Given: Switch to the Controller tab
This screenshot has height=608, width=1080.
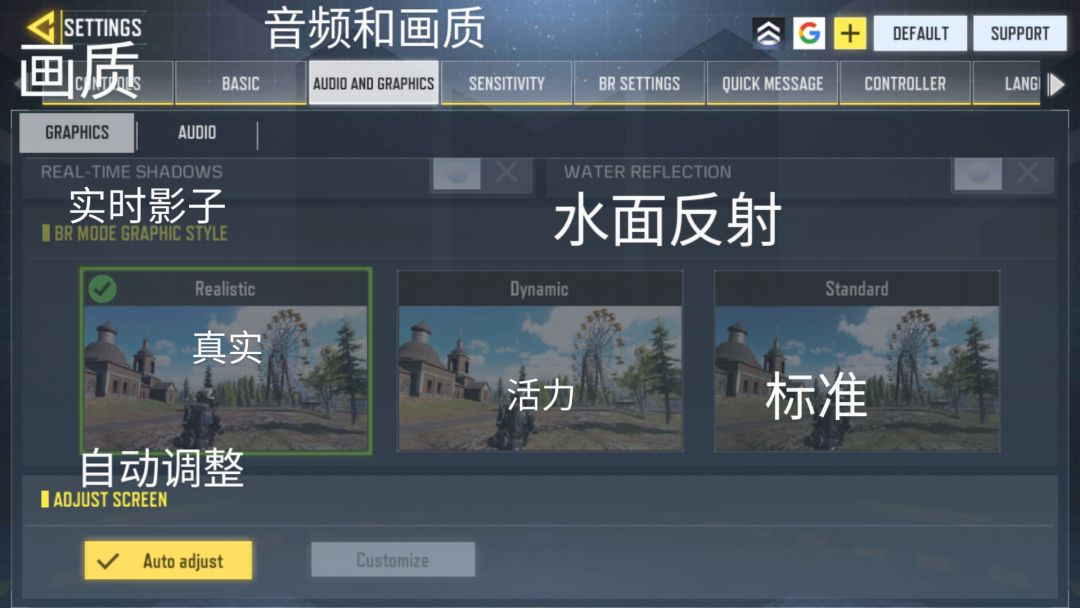Looking at the screenshot, I should tap(905, 83).
